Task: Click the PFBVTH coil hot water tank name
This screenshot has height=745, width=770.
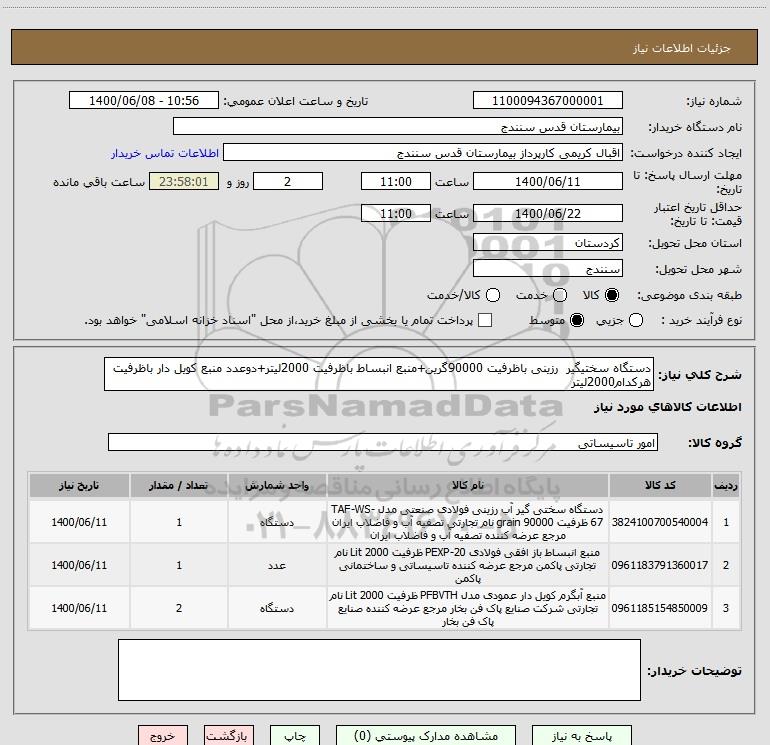Action: [x=468, y=608]
